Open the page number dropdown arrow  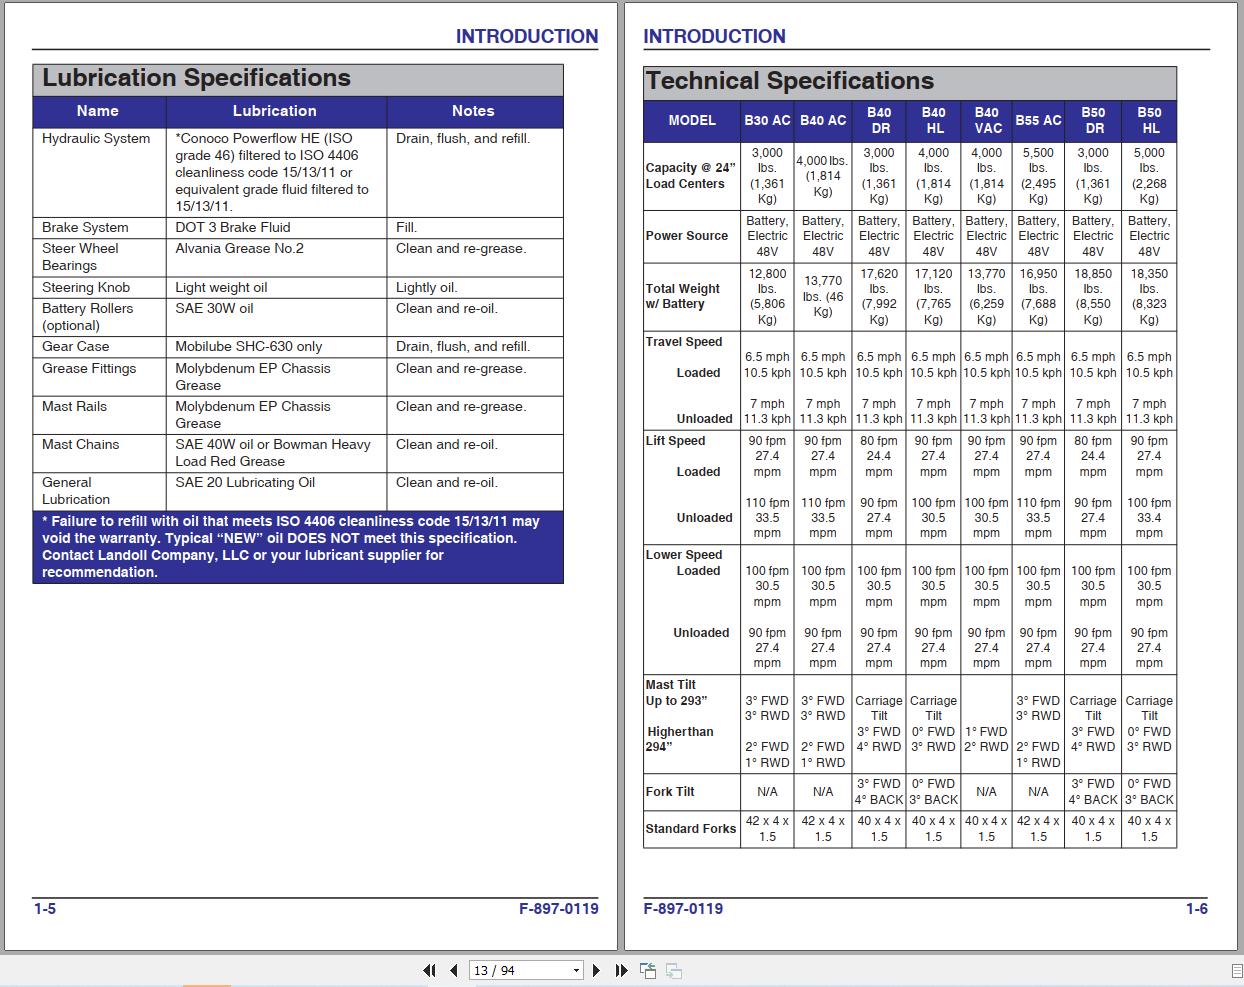pyautogui.click(x=576, y=970)
